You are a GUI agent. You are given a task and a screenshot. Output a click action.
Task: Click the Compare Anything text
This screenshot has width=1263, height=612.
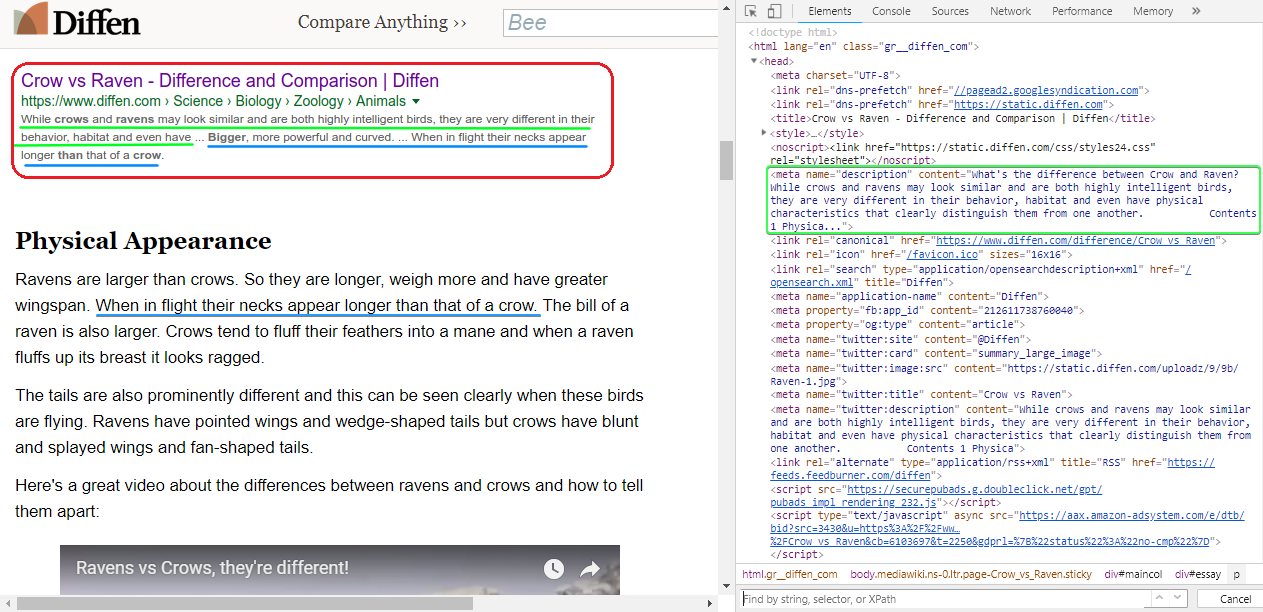(x=382, y=22)
